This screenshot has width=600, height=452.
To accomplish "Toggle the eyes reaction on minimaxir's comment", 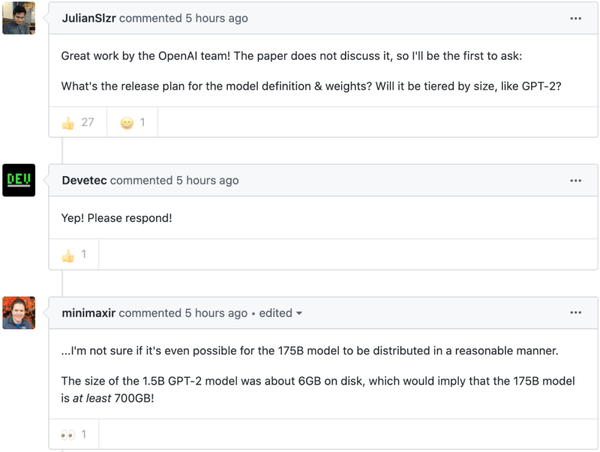I will pyautogui.click(x=74, y=434).
